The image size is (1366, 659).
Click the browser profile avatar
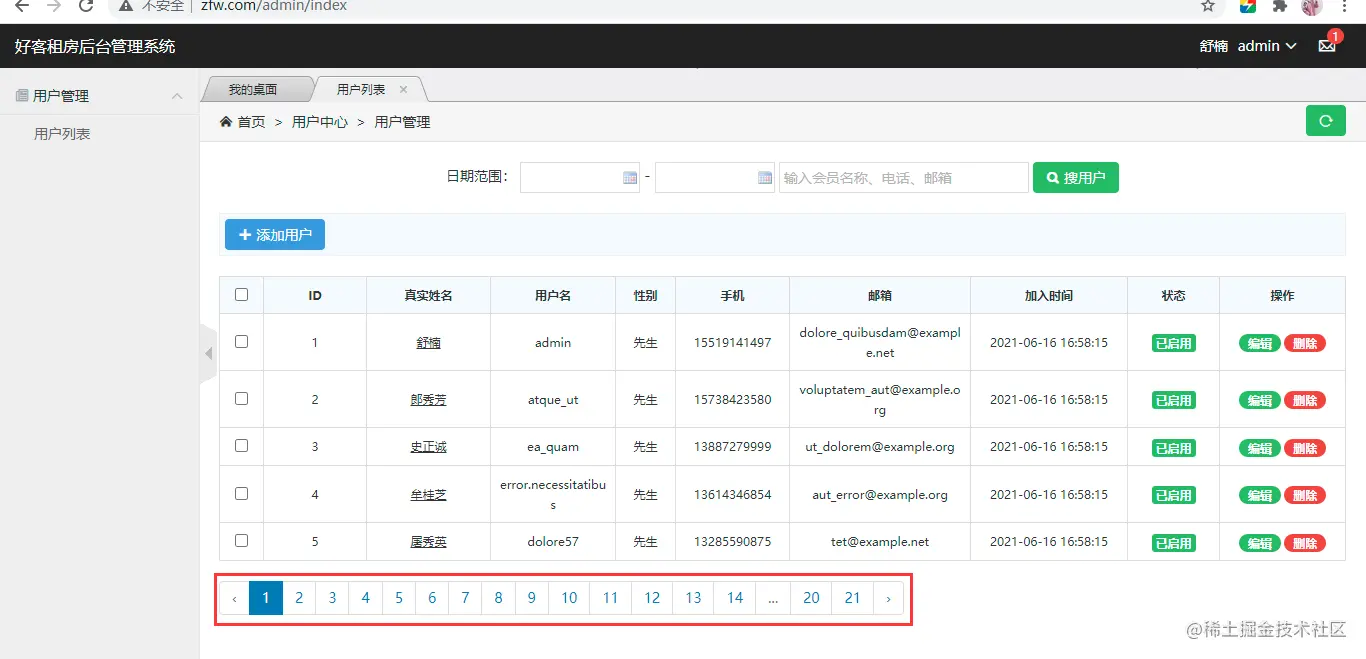(x=1312, y=6)
